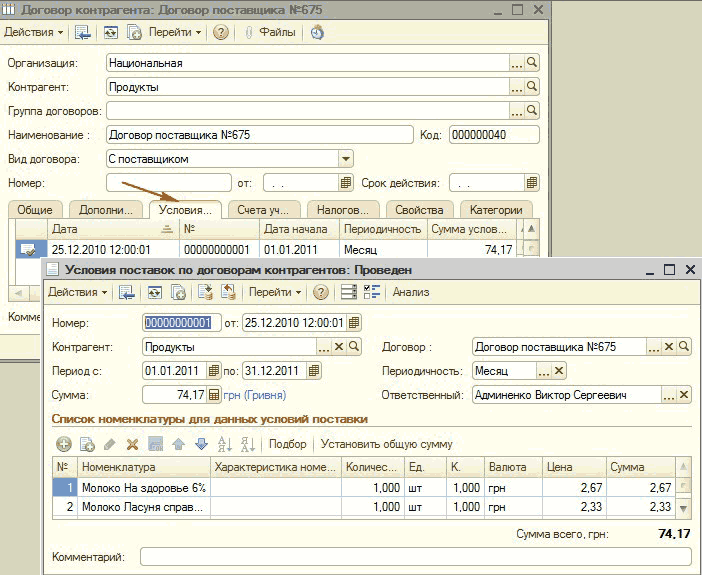Expand the Вид договора dropdown

(x=345, y=158)
